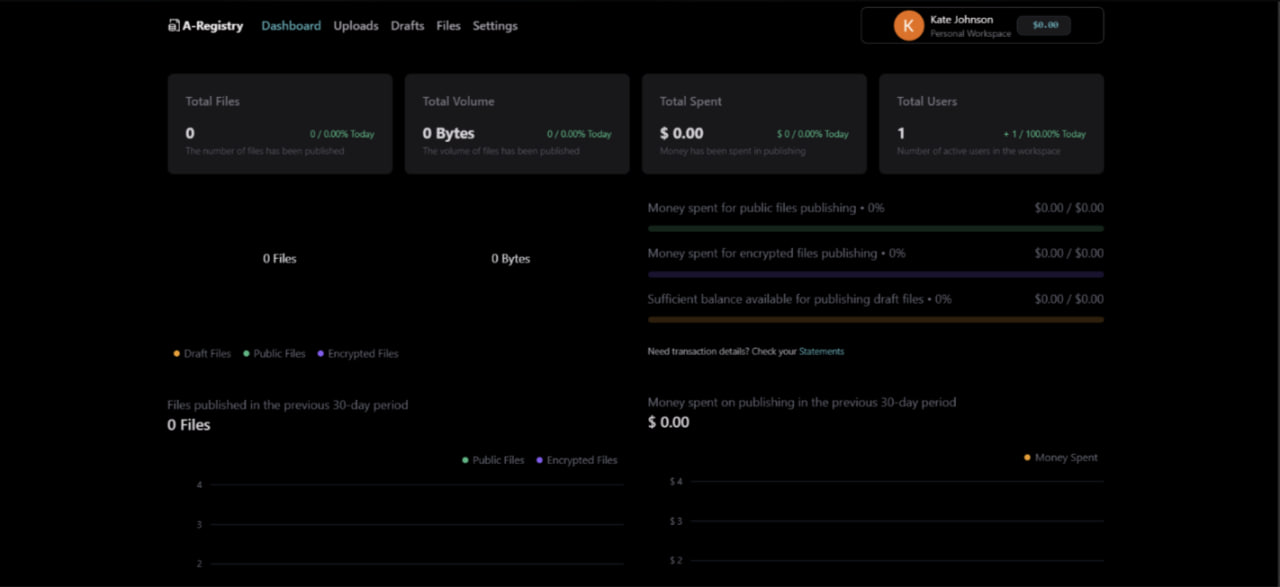Open the Statements link

coord(821,352)
